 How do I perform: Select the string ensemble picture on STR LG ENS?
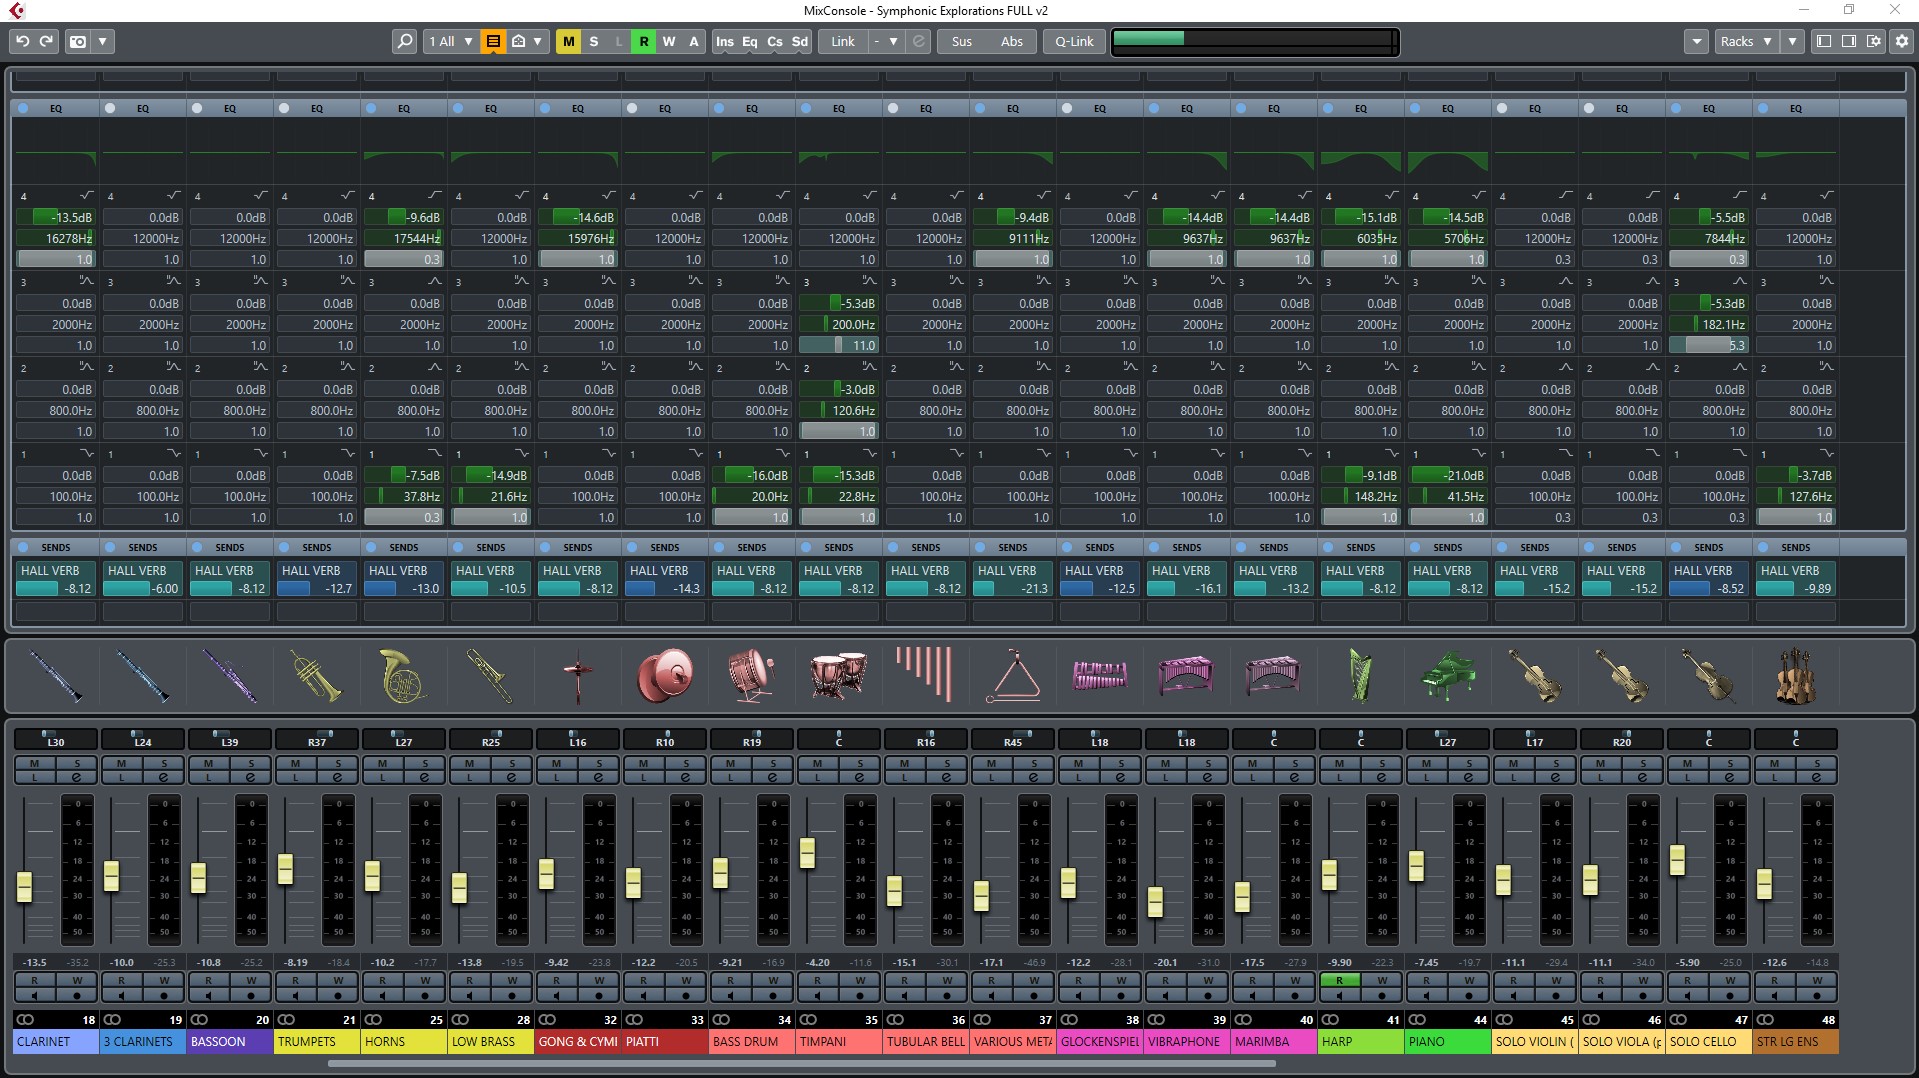(1795, 675)
